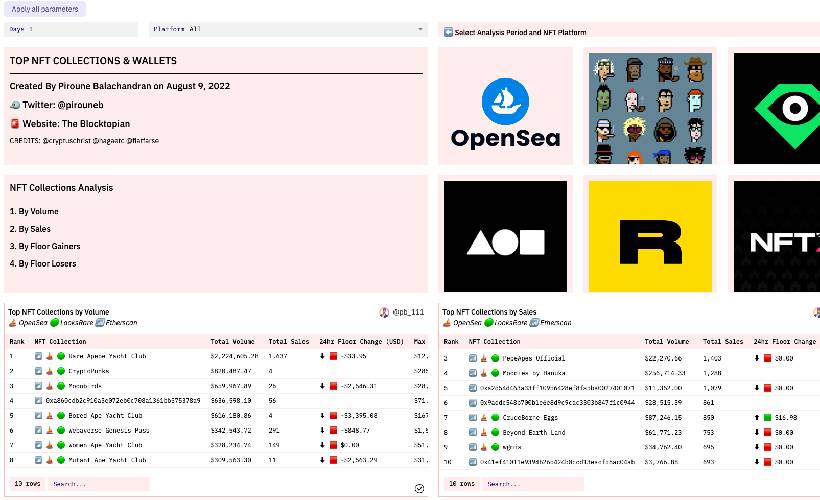Sort Sales table by NFT Collection header
820x500 pixels.
point(494,342)
